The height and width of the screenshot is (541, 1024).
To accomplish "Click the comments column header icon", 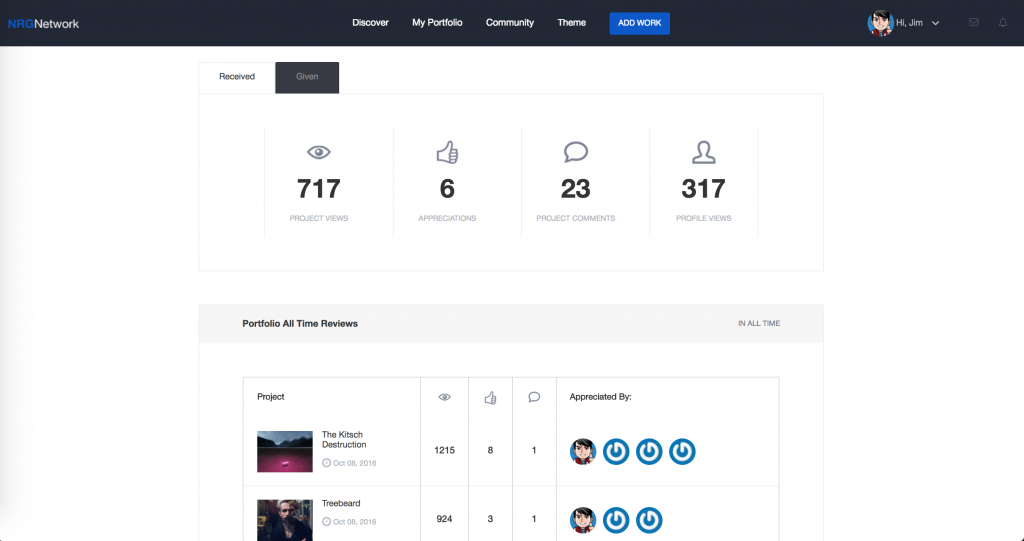I will [x=534, y=397].
